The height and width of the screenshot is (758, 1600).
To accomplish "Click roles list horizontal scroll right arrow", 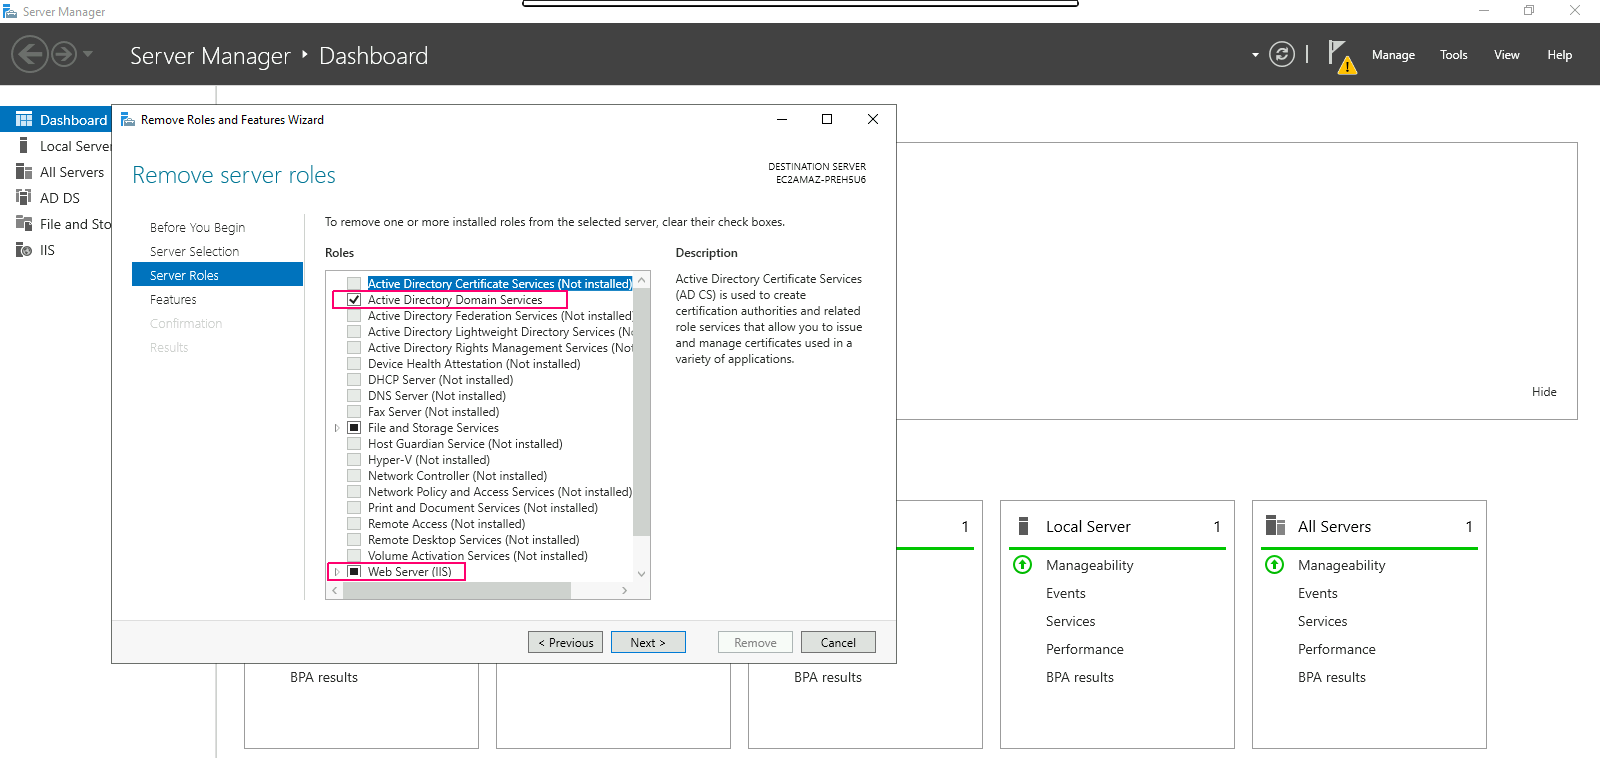I will (624, 590).
